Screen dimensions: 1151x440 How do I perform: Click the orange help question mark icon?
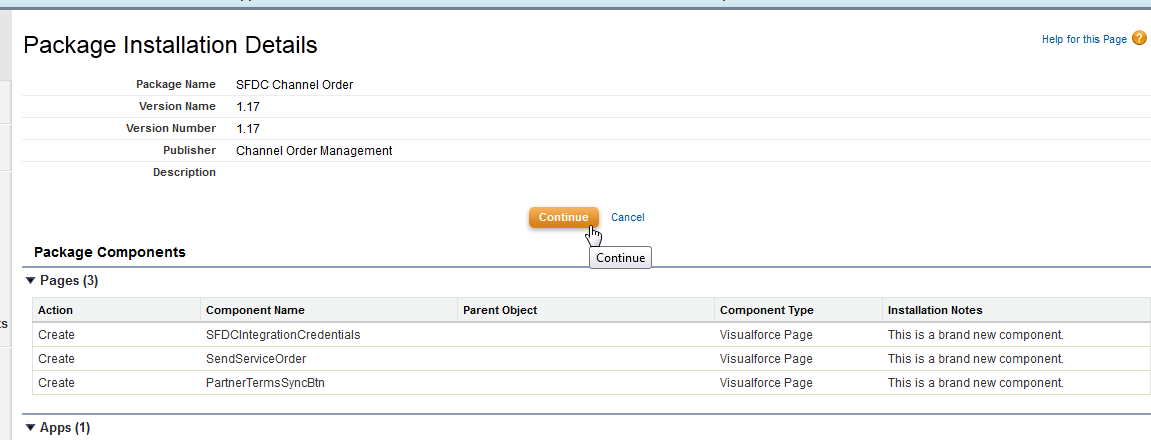coord(1139,39)
